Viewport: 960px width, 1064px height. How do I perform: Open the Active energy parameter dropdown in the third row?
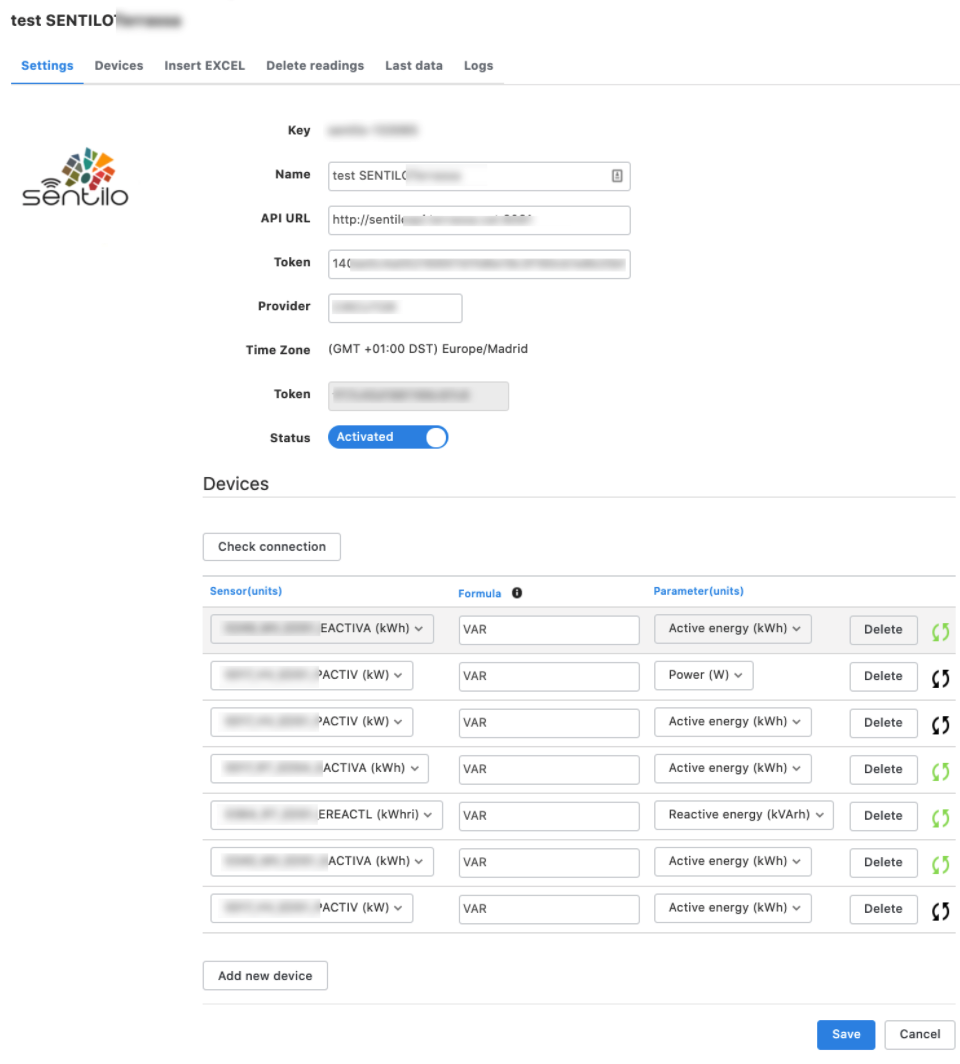[x=733, y=721]
